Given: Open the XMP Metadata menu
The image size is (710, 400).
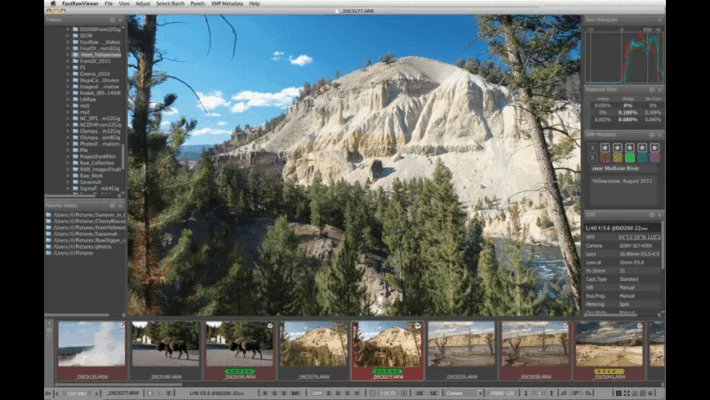Looking at the screenshot, I should pos(227,4).
